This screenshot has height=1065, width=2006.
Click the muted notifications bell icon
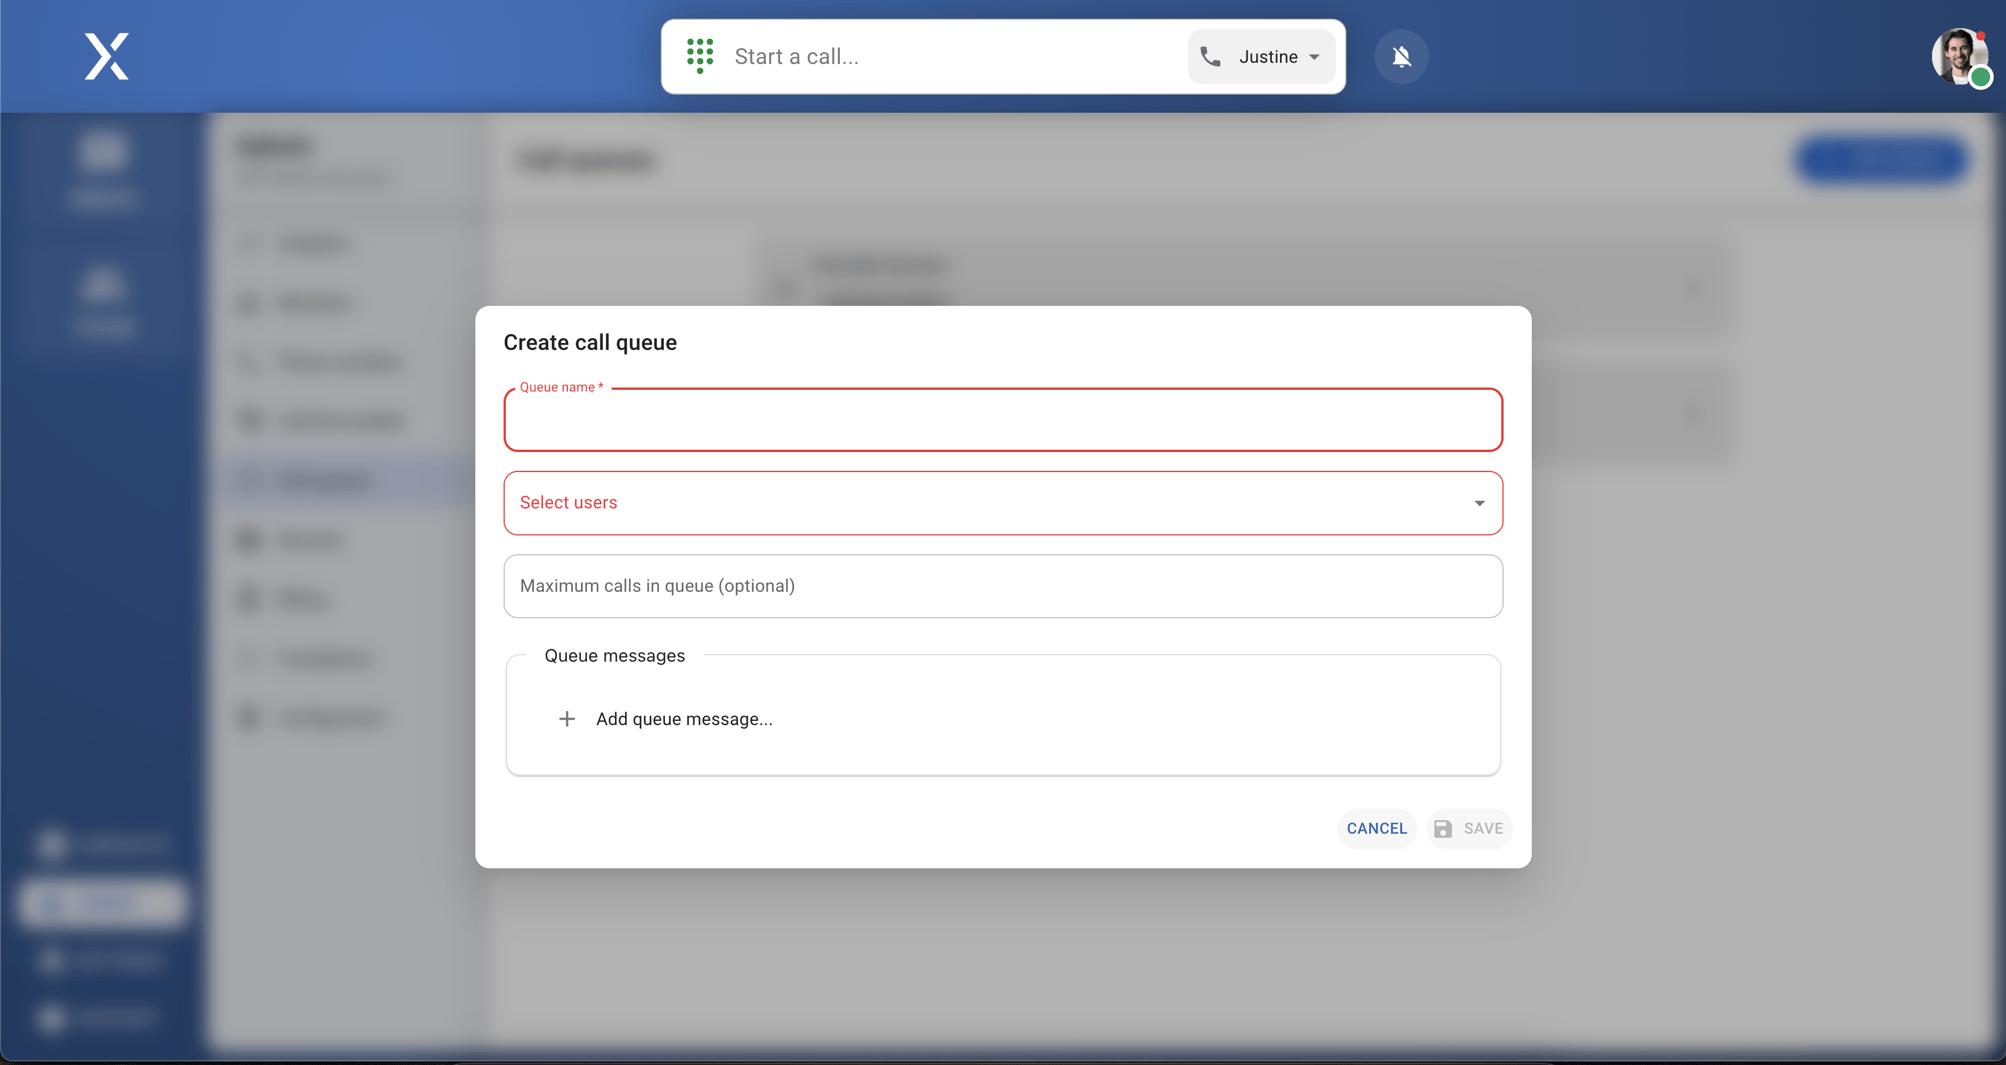(1401, 57)
